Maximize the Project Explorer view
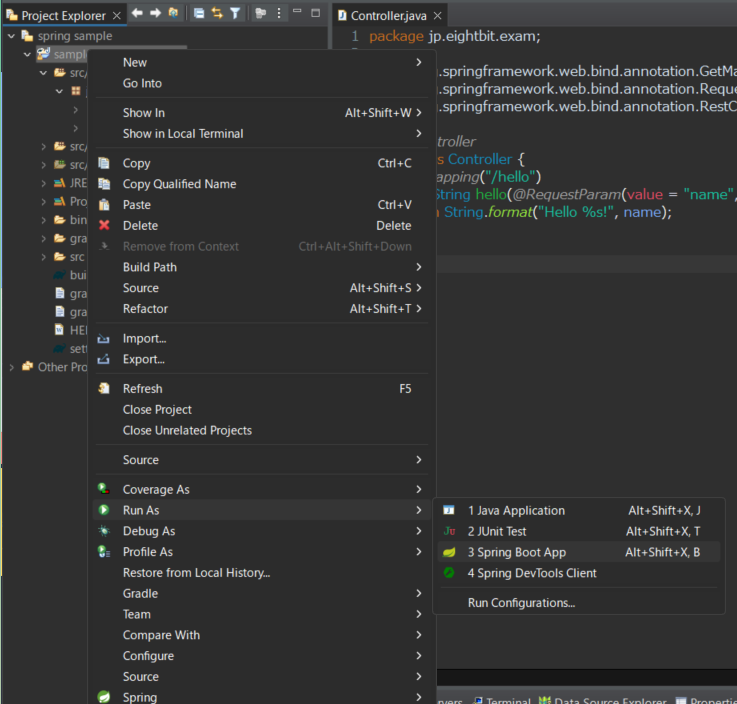The height and width of the screenshot is (704, 737). 316,13
